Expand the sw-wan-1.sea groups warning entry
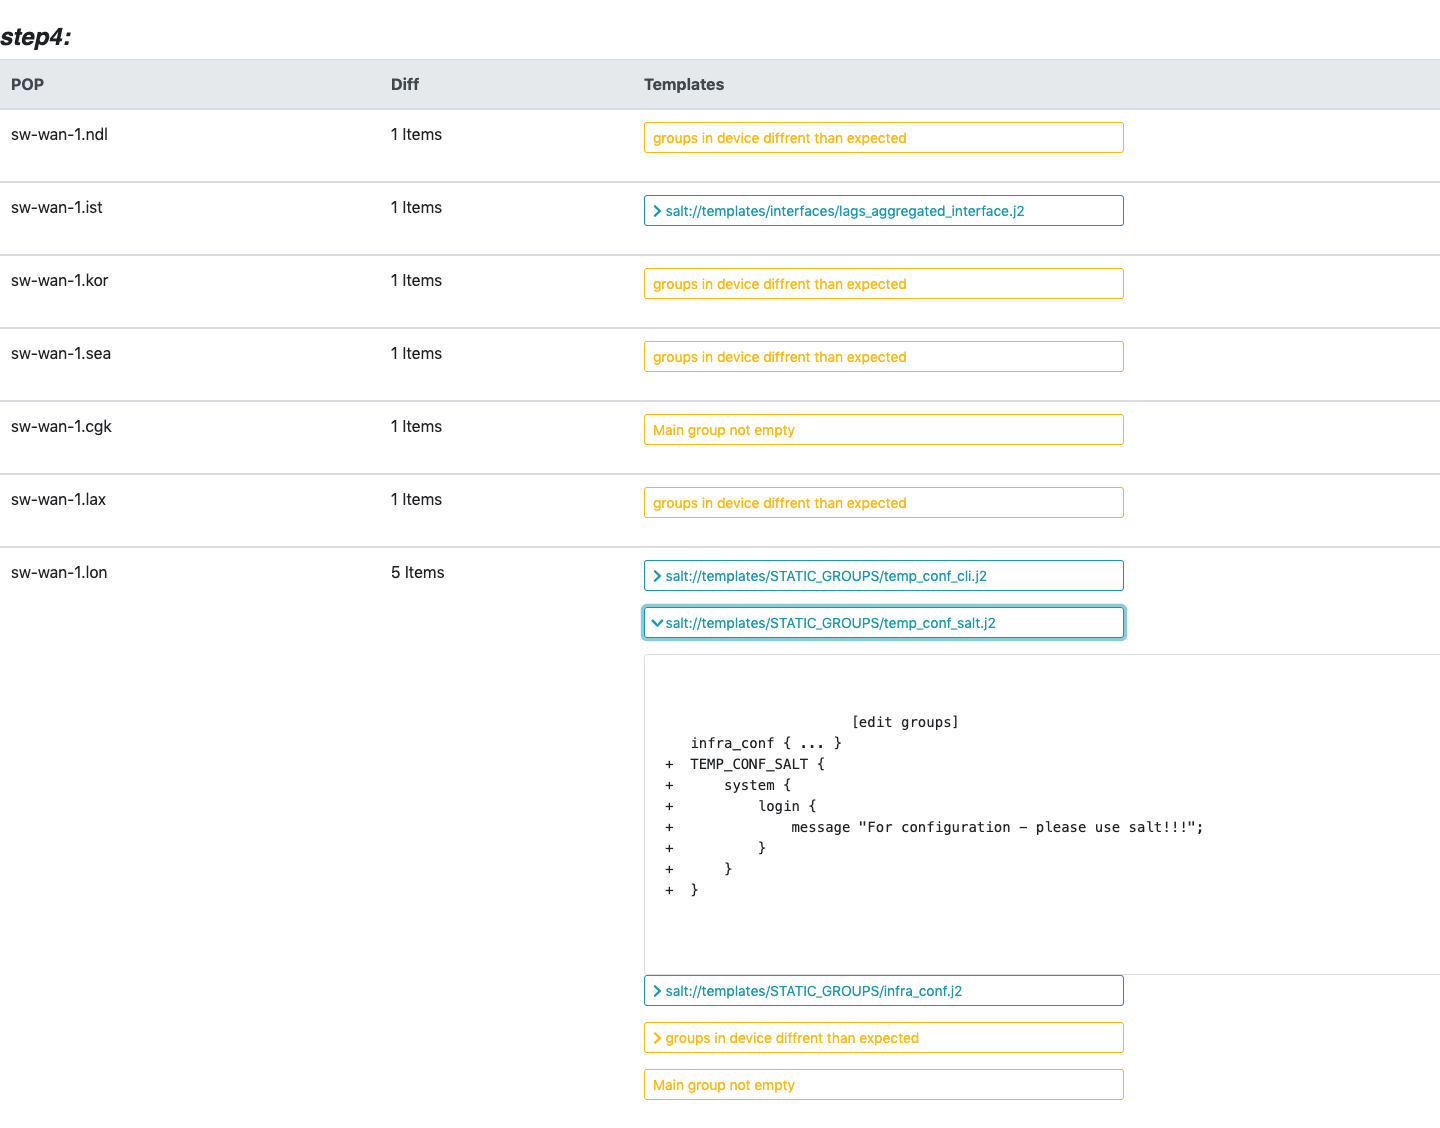This screenshot has width=1440, height=1128. click(x=882, y=357)
